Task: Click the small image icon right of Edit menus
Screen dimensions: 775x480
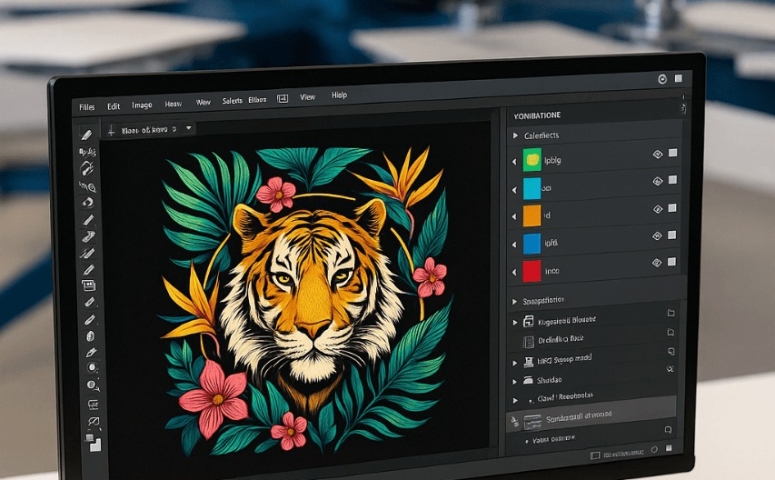Action: [282, 99]
